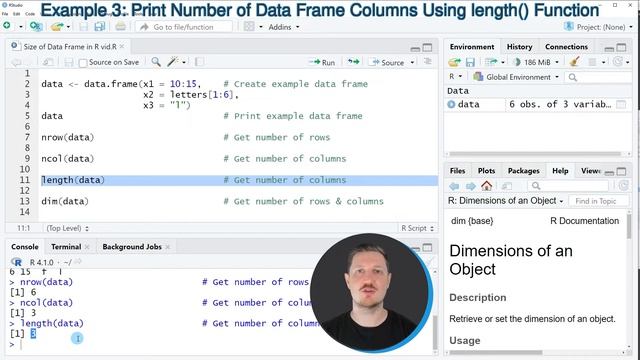Open the code tools magic wand

[173, 62]
